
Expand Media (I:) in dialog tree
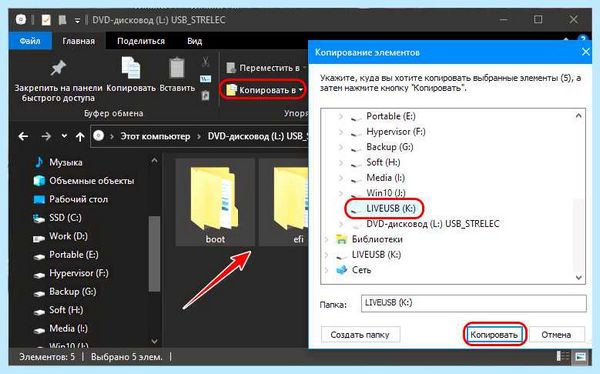point(341,178)
